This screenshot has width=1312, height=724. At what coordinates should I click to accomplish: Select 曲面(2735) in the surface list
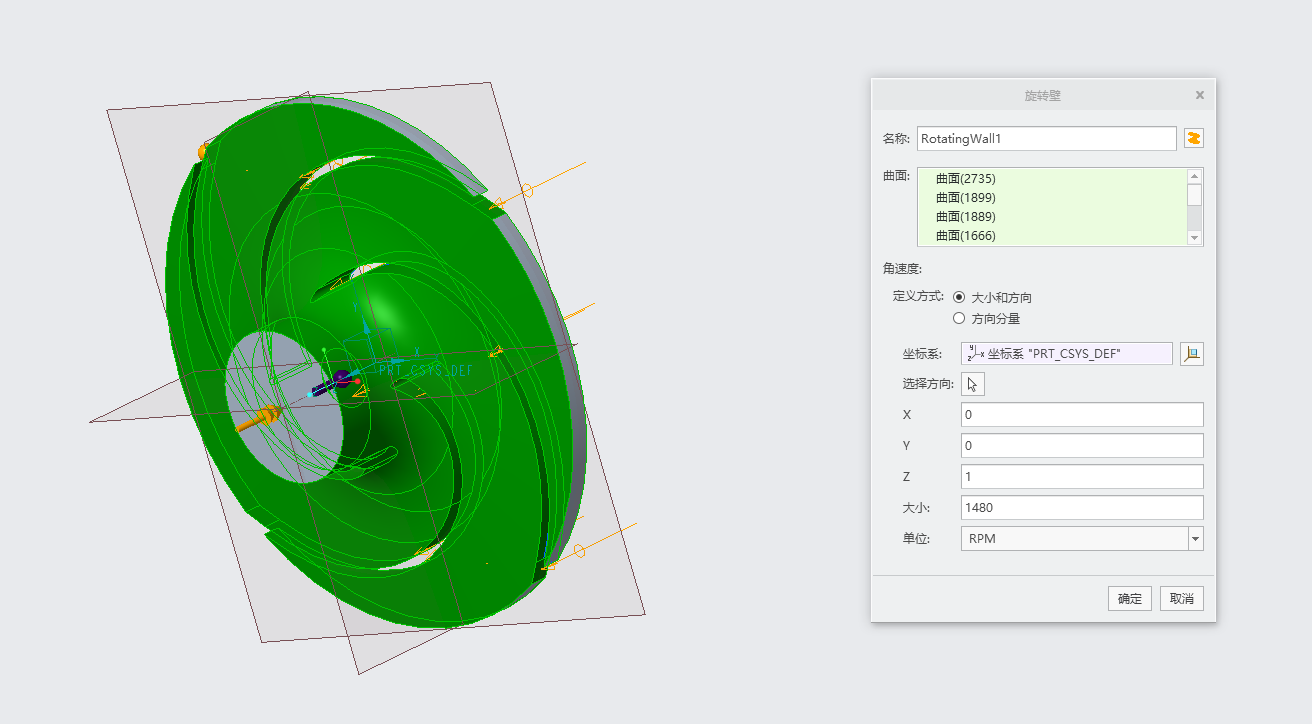[x=965, y=178]
